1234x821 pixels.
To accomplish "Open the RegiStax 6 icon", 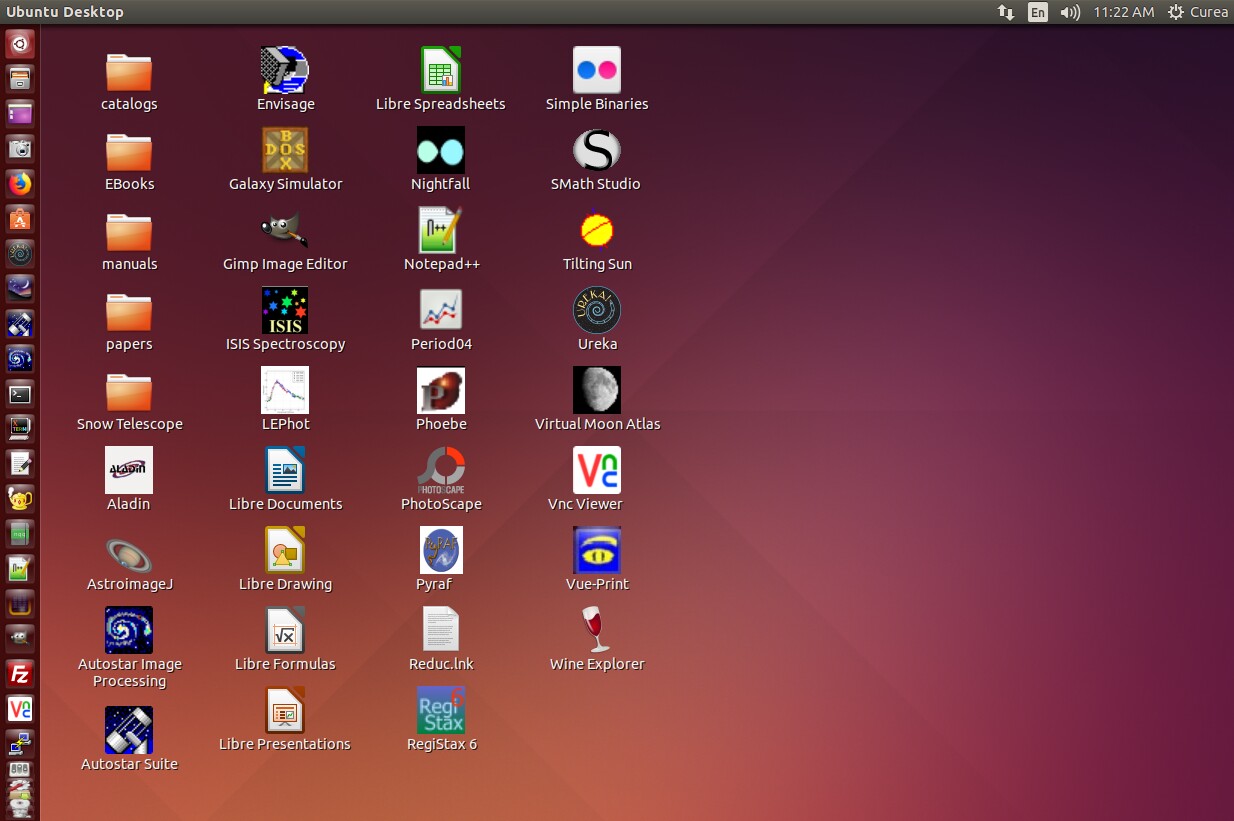I will pos(441,710).
